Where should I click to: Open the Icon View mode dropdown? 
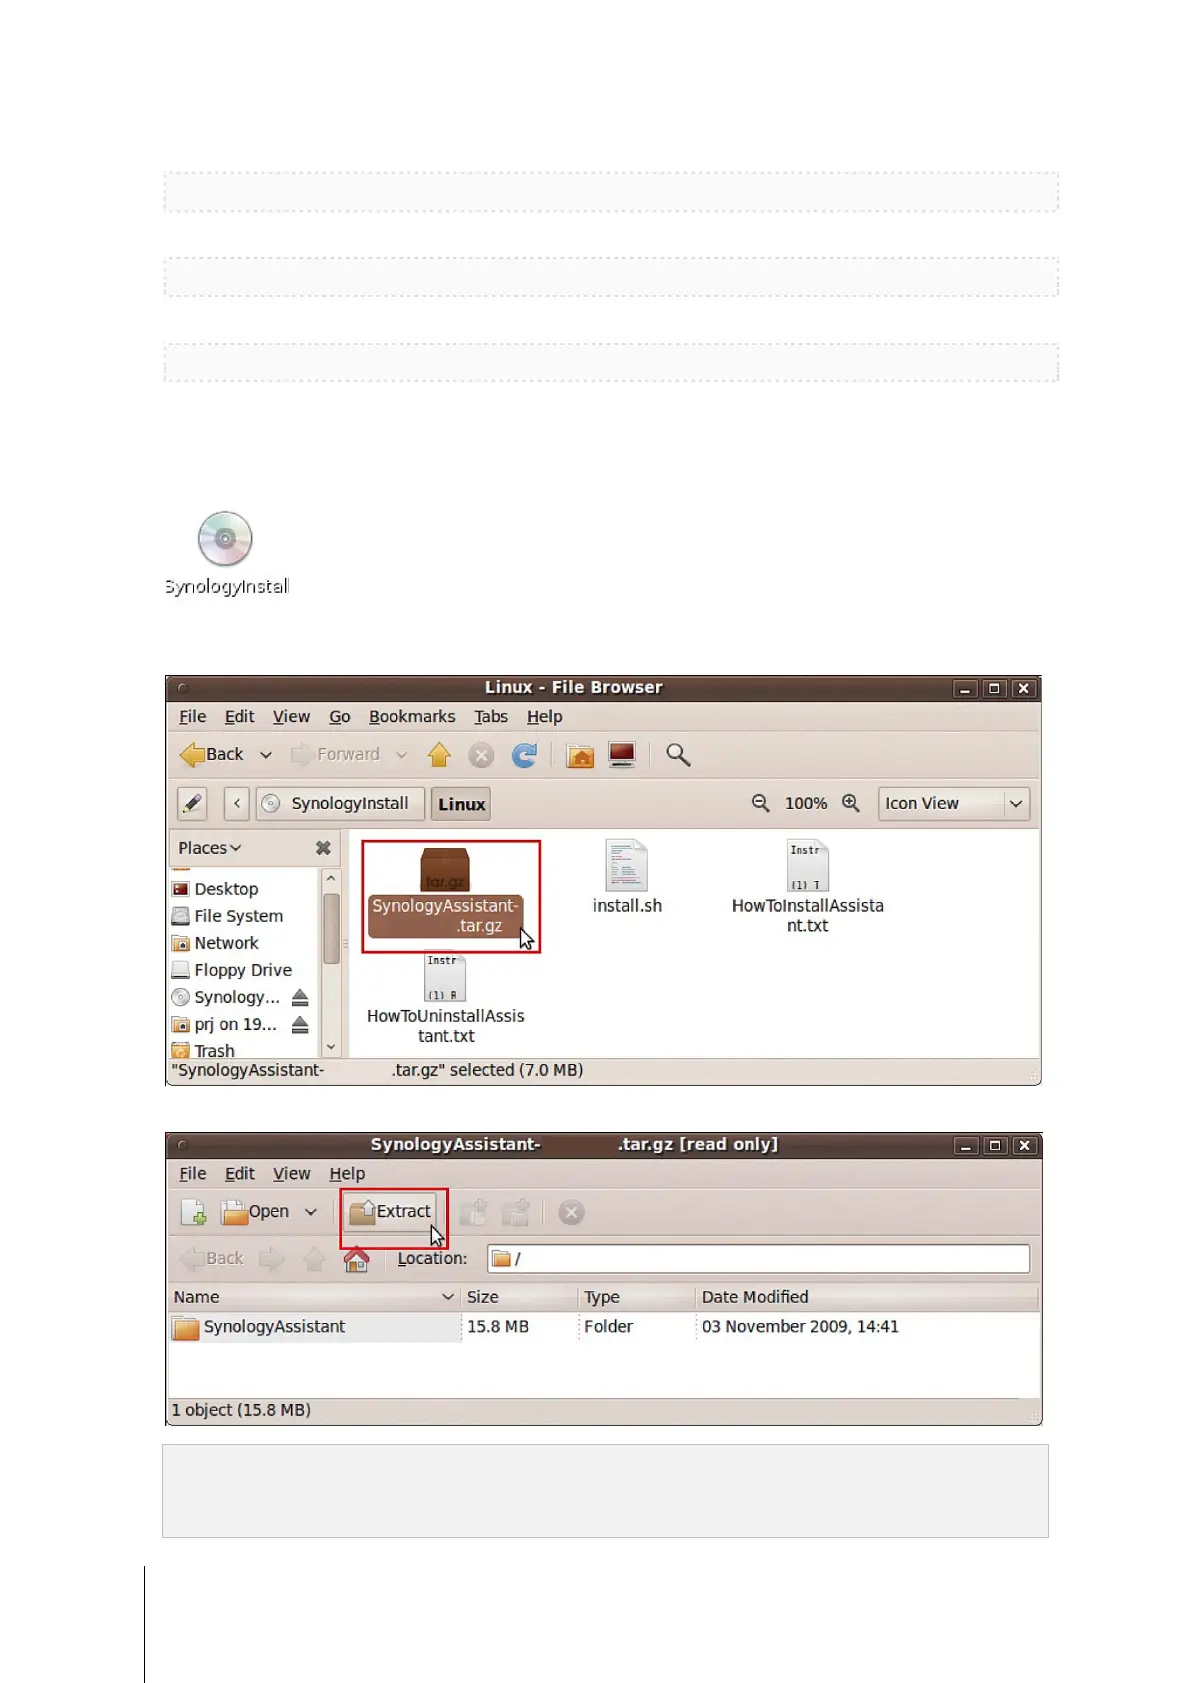click(953, 804)
